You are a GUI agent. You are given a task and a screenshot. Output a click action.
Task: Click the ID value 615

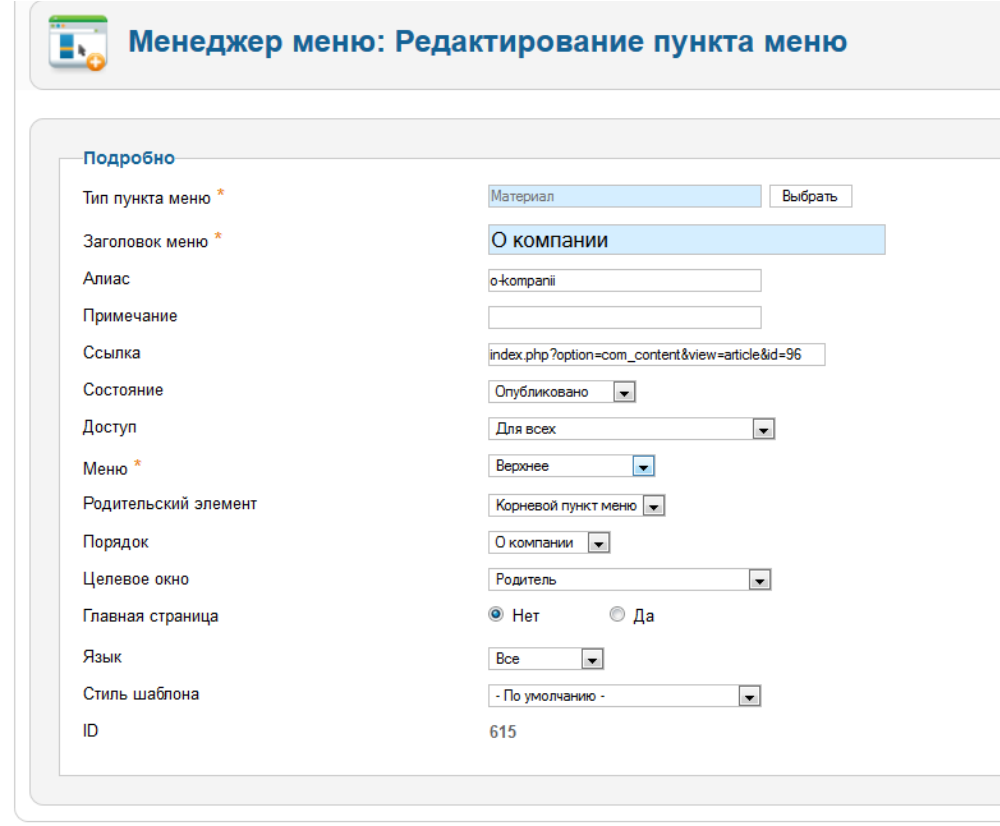coord(503,733)
